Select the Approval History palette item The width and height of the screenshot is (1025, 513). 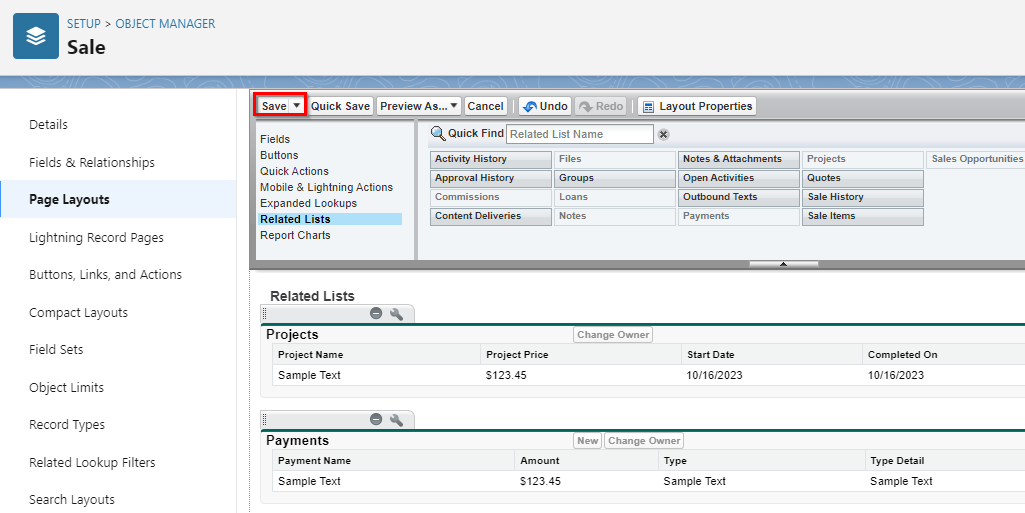point(490,178)
